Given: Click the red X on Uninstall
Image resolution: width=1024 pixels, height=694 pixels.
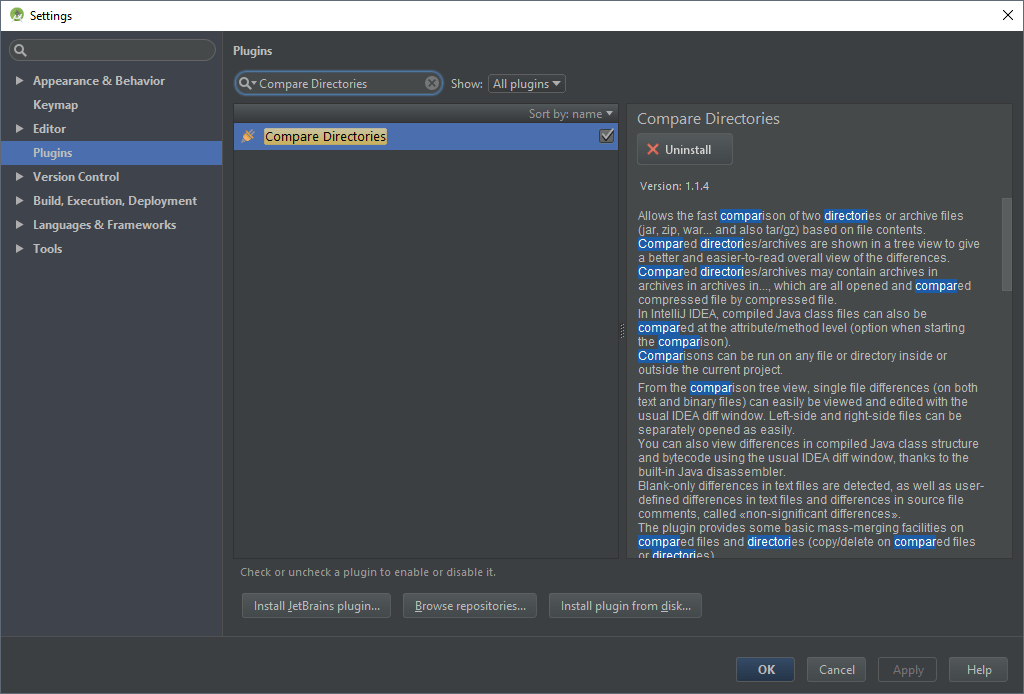Looking at the screenshot, I should coord(652,150).
